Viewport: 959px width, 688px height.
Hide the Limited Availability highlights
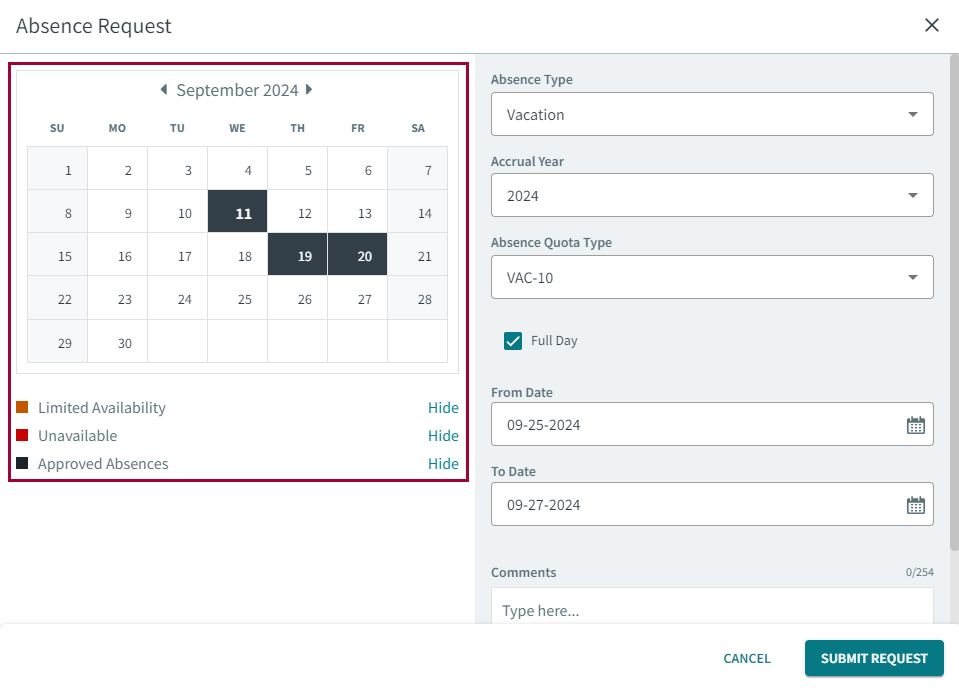pos(444,407)
